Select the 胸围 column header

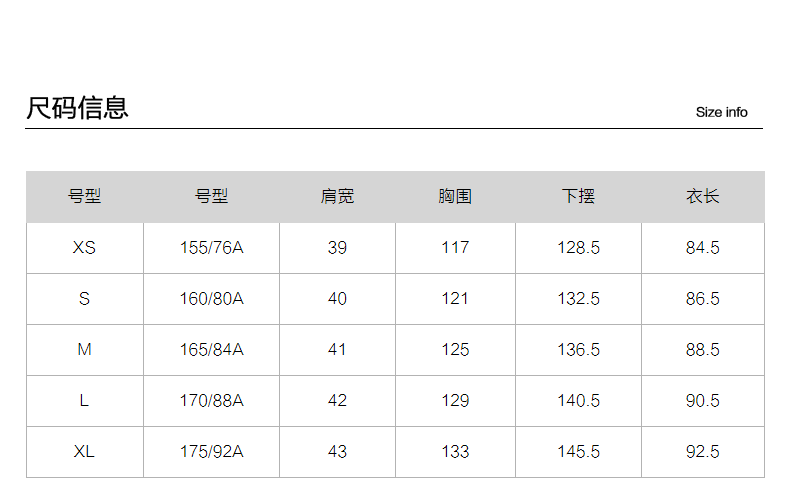[x=455, y=197]
